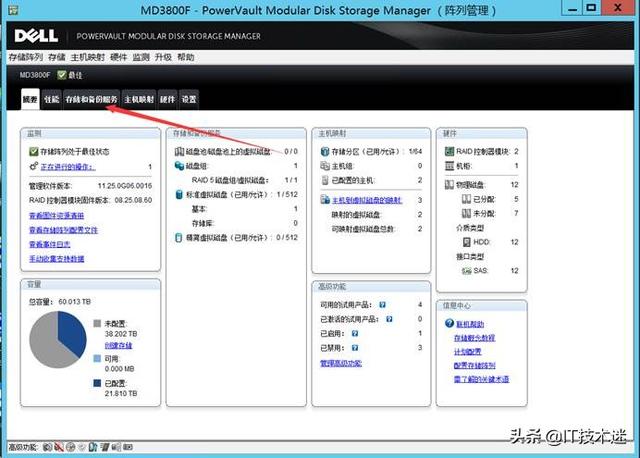
Task: Click the SAS interface icon
Action: (x=467, y=271)
